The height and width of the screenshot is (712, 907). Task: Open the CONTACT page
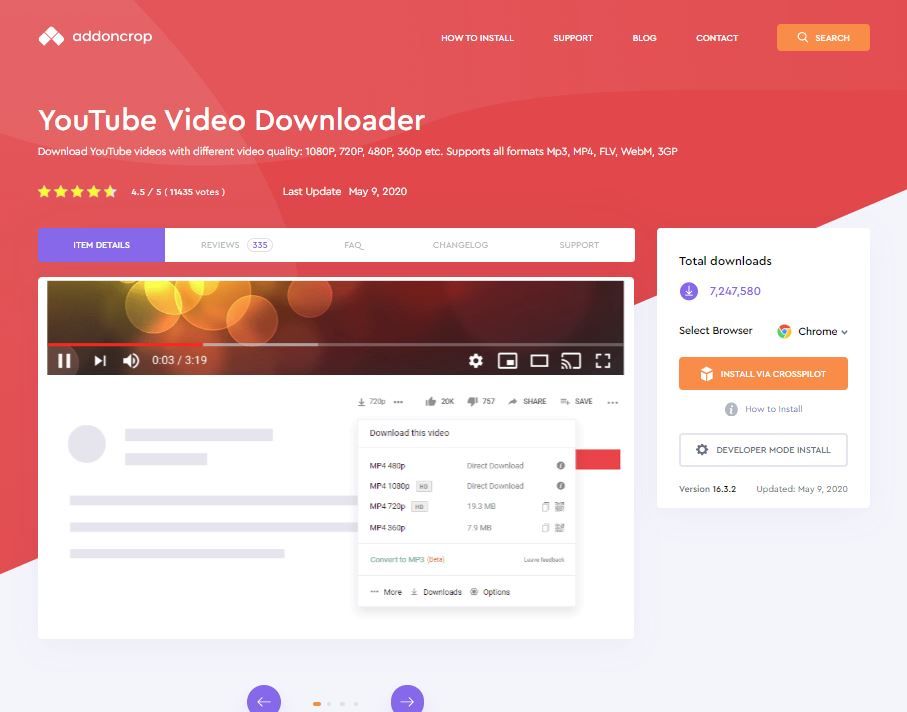pos(717,38)
